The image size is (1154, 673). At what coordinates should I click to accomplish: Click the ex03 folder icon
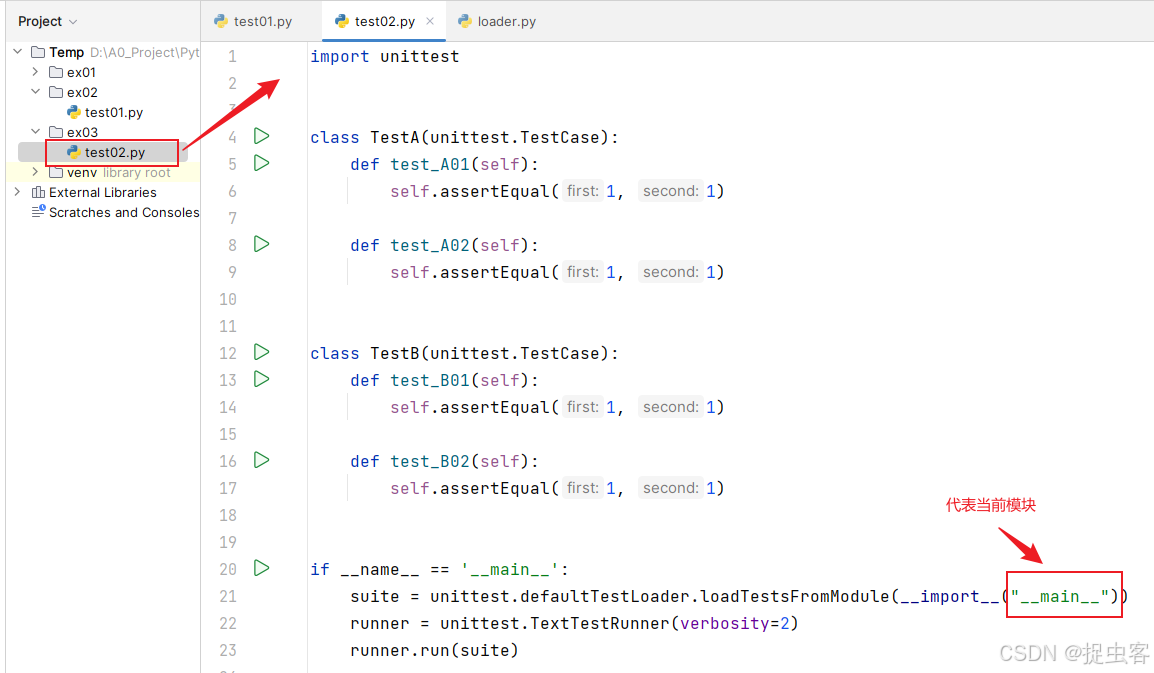(x=56, y=132)
